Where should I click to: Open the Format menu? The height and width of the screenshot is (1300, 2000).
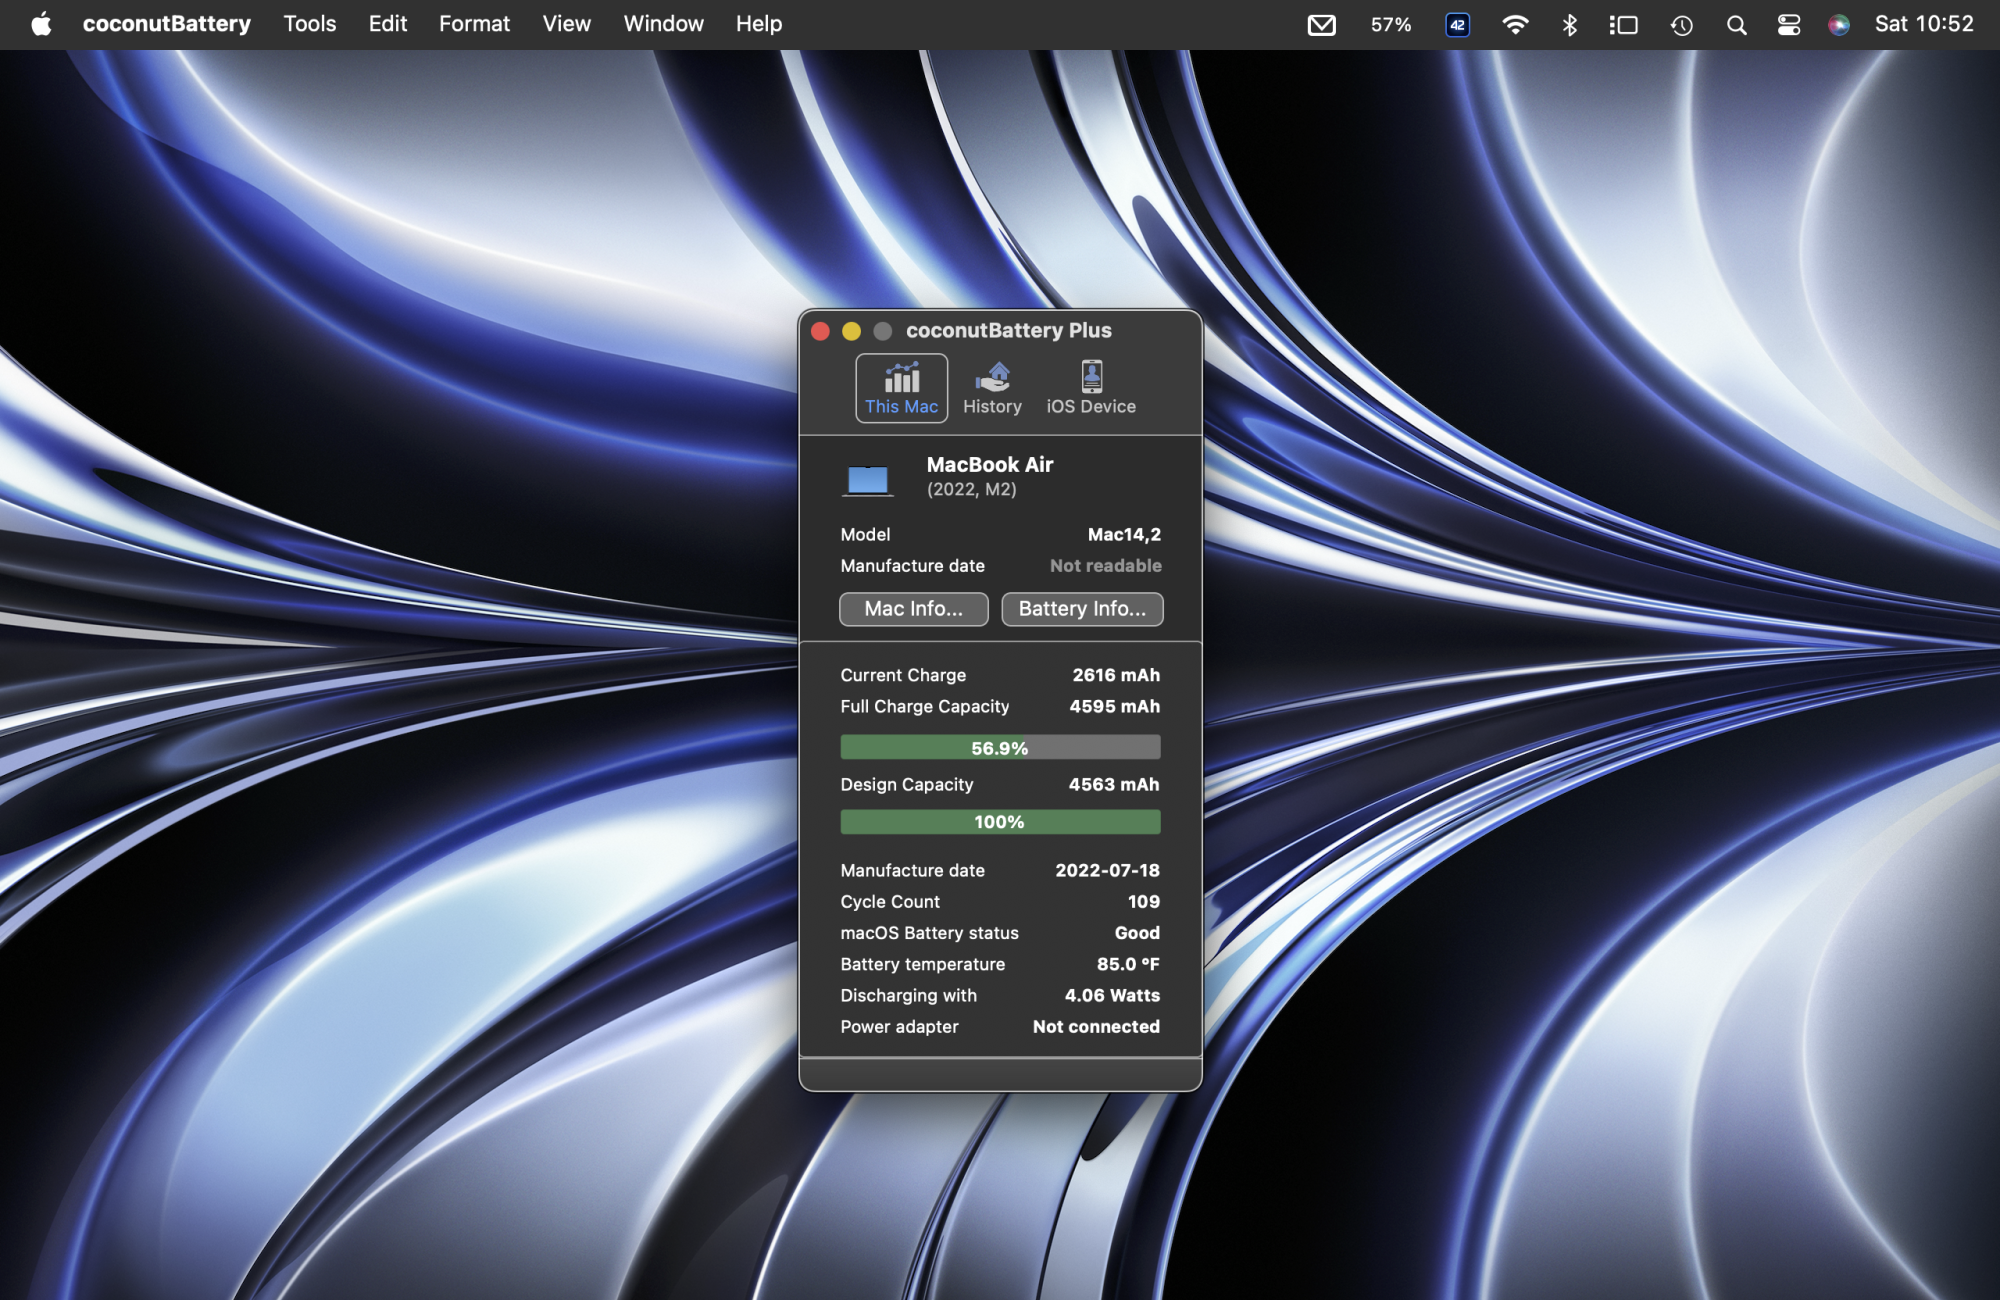tap(474, 24)
